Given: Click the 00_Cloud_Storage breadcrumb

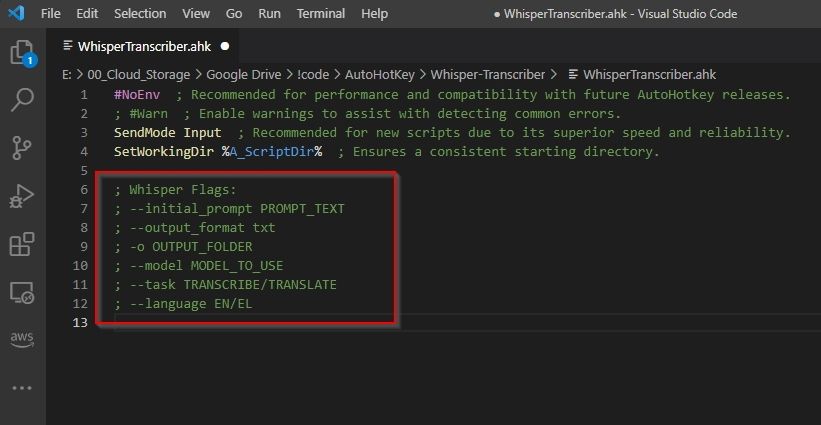Looking at the screenshot, I should click(139, 75).
